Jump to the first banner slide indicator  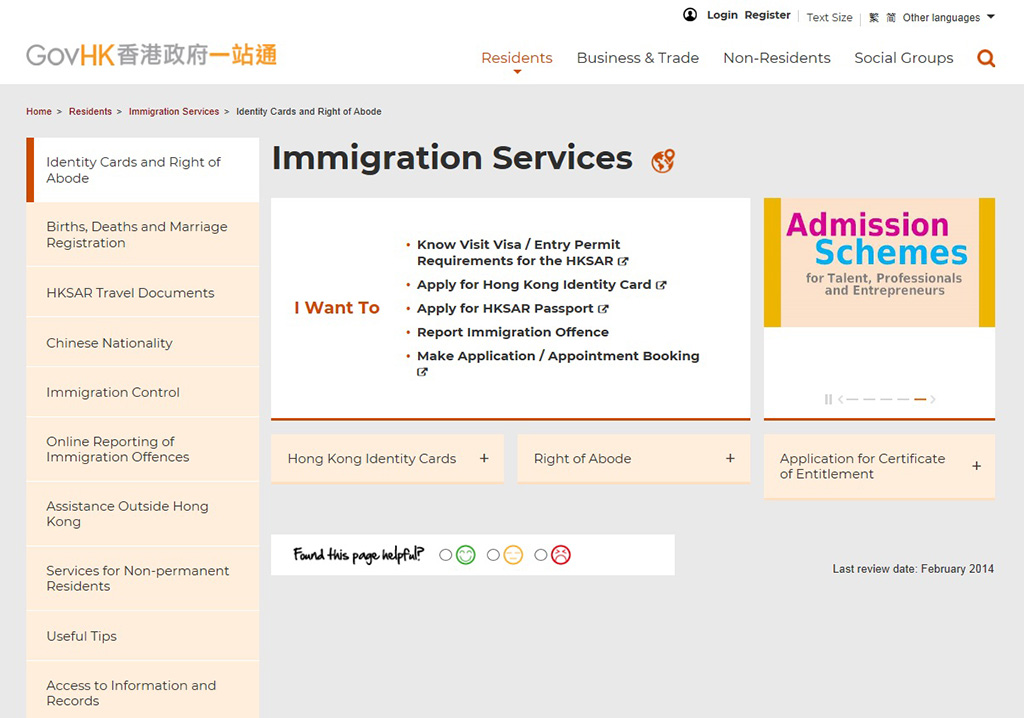(852, 399)
